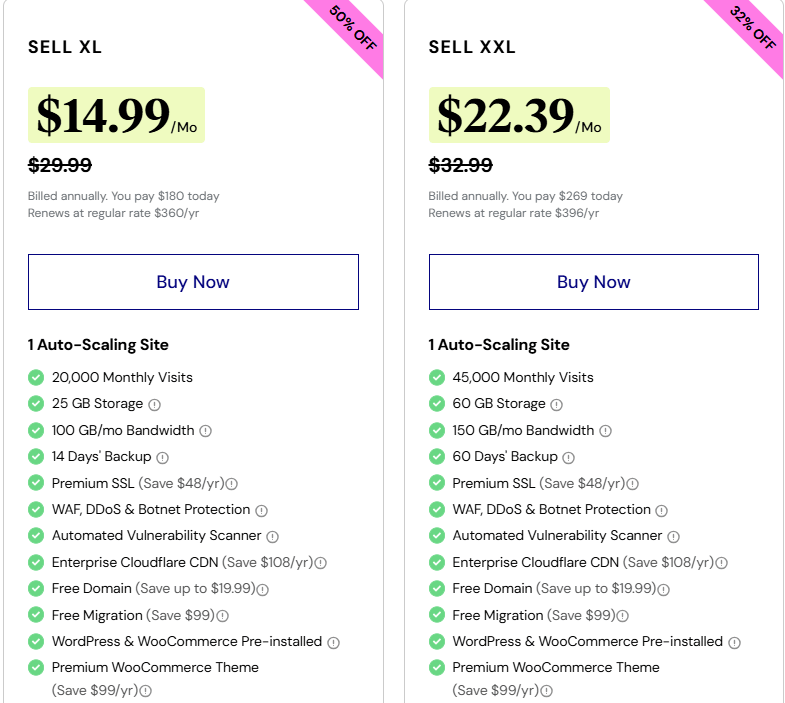Image resolution: width=785 pixels, height=703 pixels.
Task: Open info for Sell XL Automated Vulnerability Scanner
Action: (x=272, y=537)
